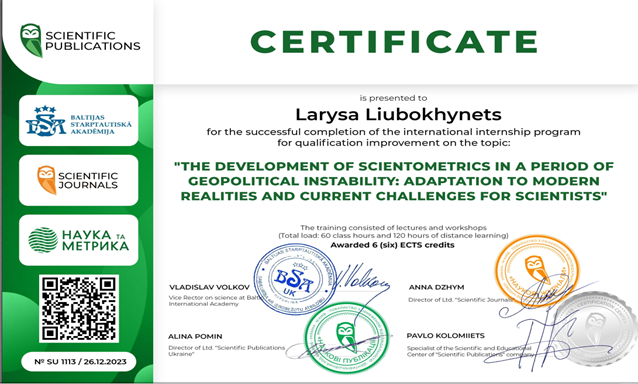The image size is (638, 384).
Task: Click the name Anna Dzhym
Action: 437,287
